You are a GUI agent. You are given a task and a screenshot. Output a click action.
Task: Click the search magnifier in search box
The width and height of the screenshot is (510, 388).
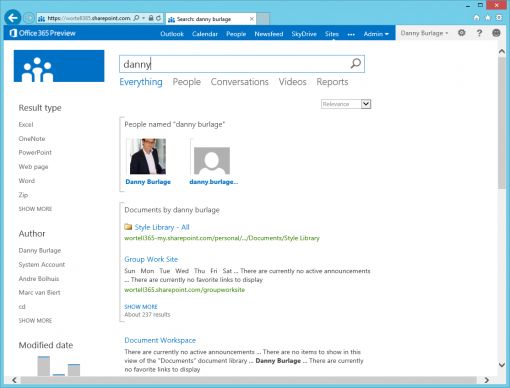(356, 63)
